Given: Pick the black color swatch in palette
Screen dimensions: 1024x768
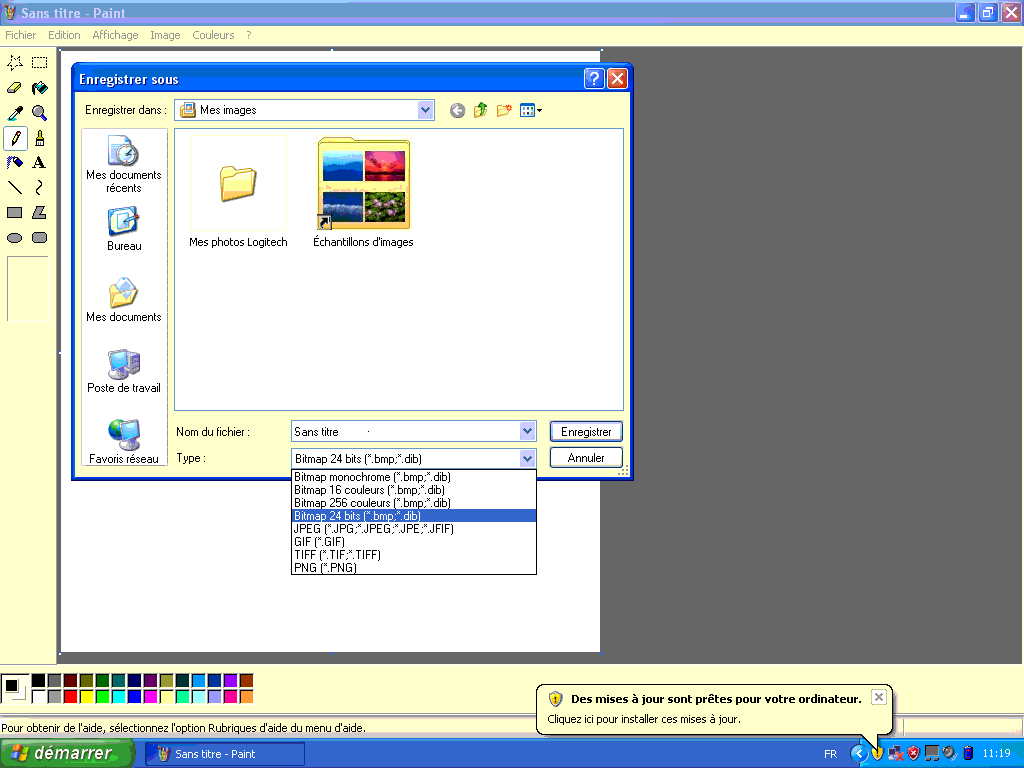Looking at the screenshot, I should click(x=39, y=680).
